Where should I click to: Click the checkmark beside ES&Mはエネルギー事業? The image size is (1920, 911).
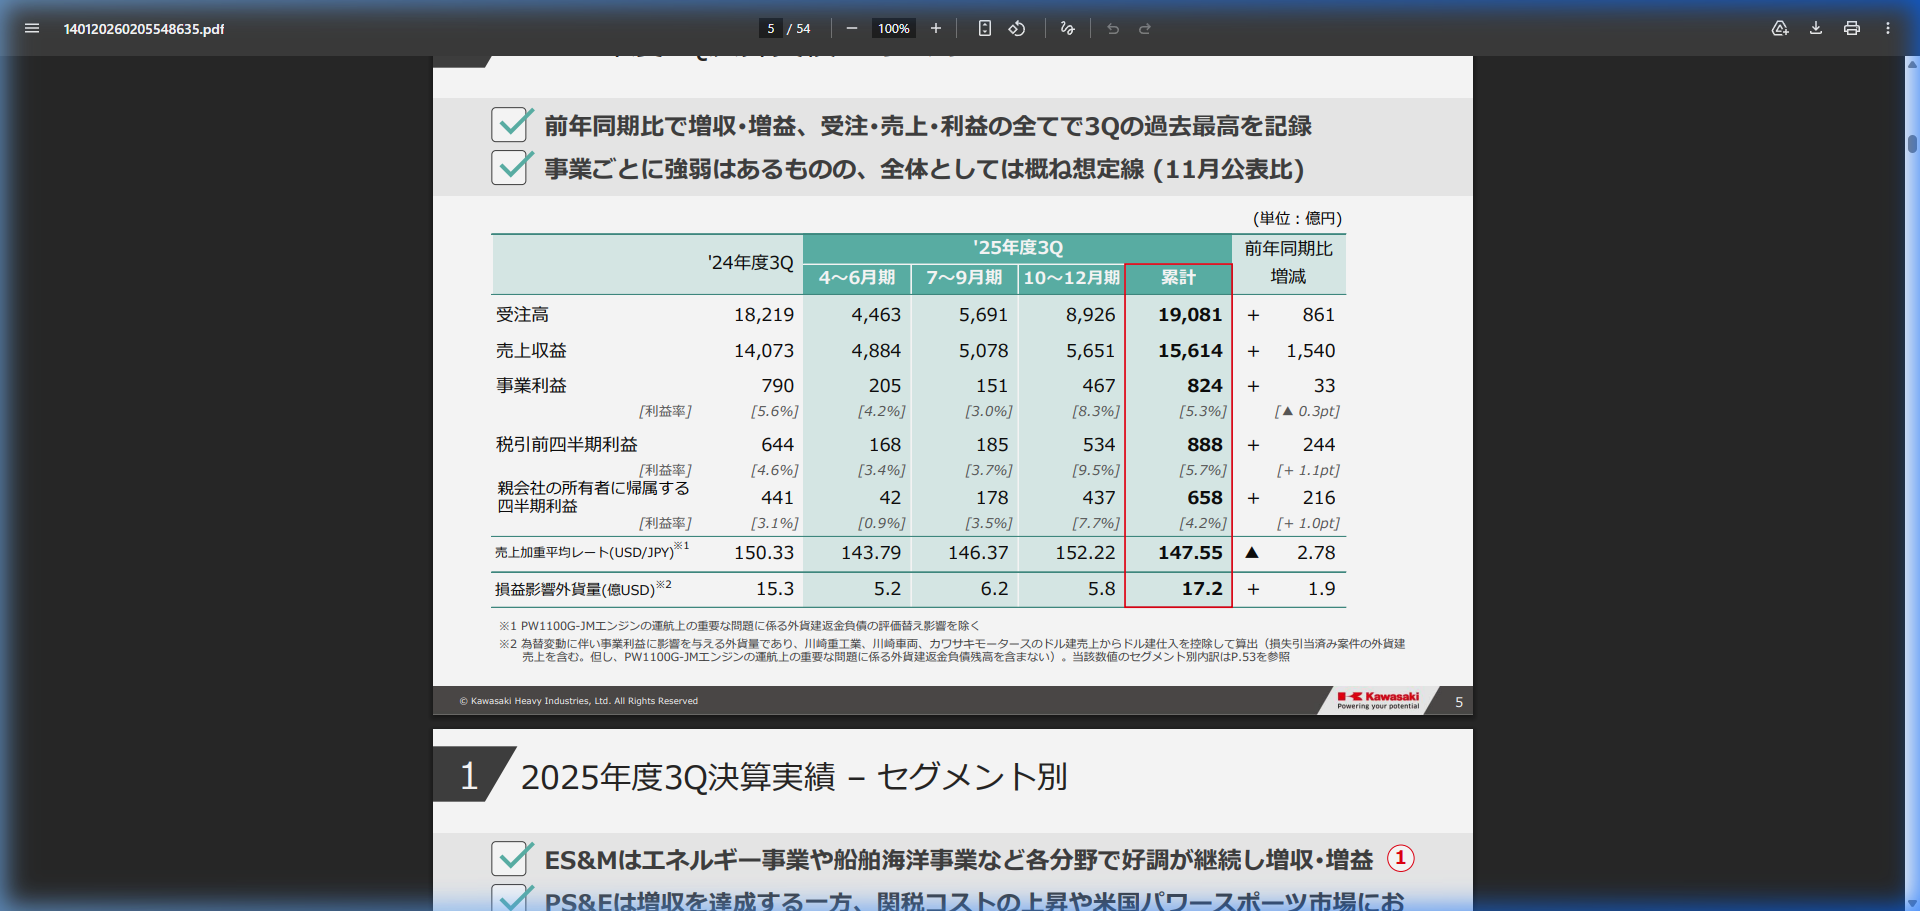[x=511, y=858]
